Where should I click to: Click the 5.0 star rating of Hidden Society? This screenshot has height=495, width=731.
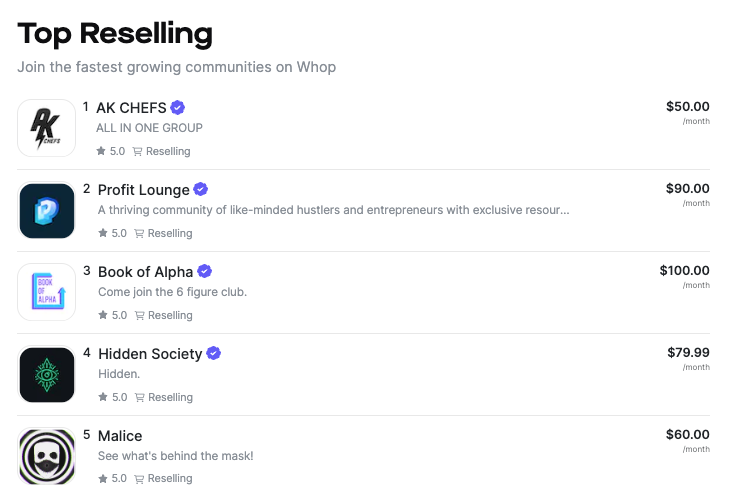coord(113,397)
